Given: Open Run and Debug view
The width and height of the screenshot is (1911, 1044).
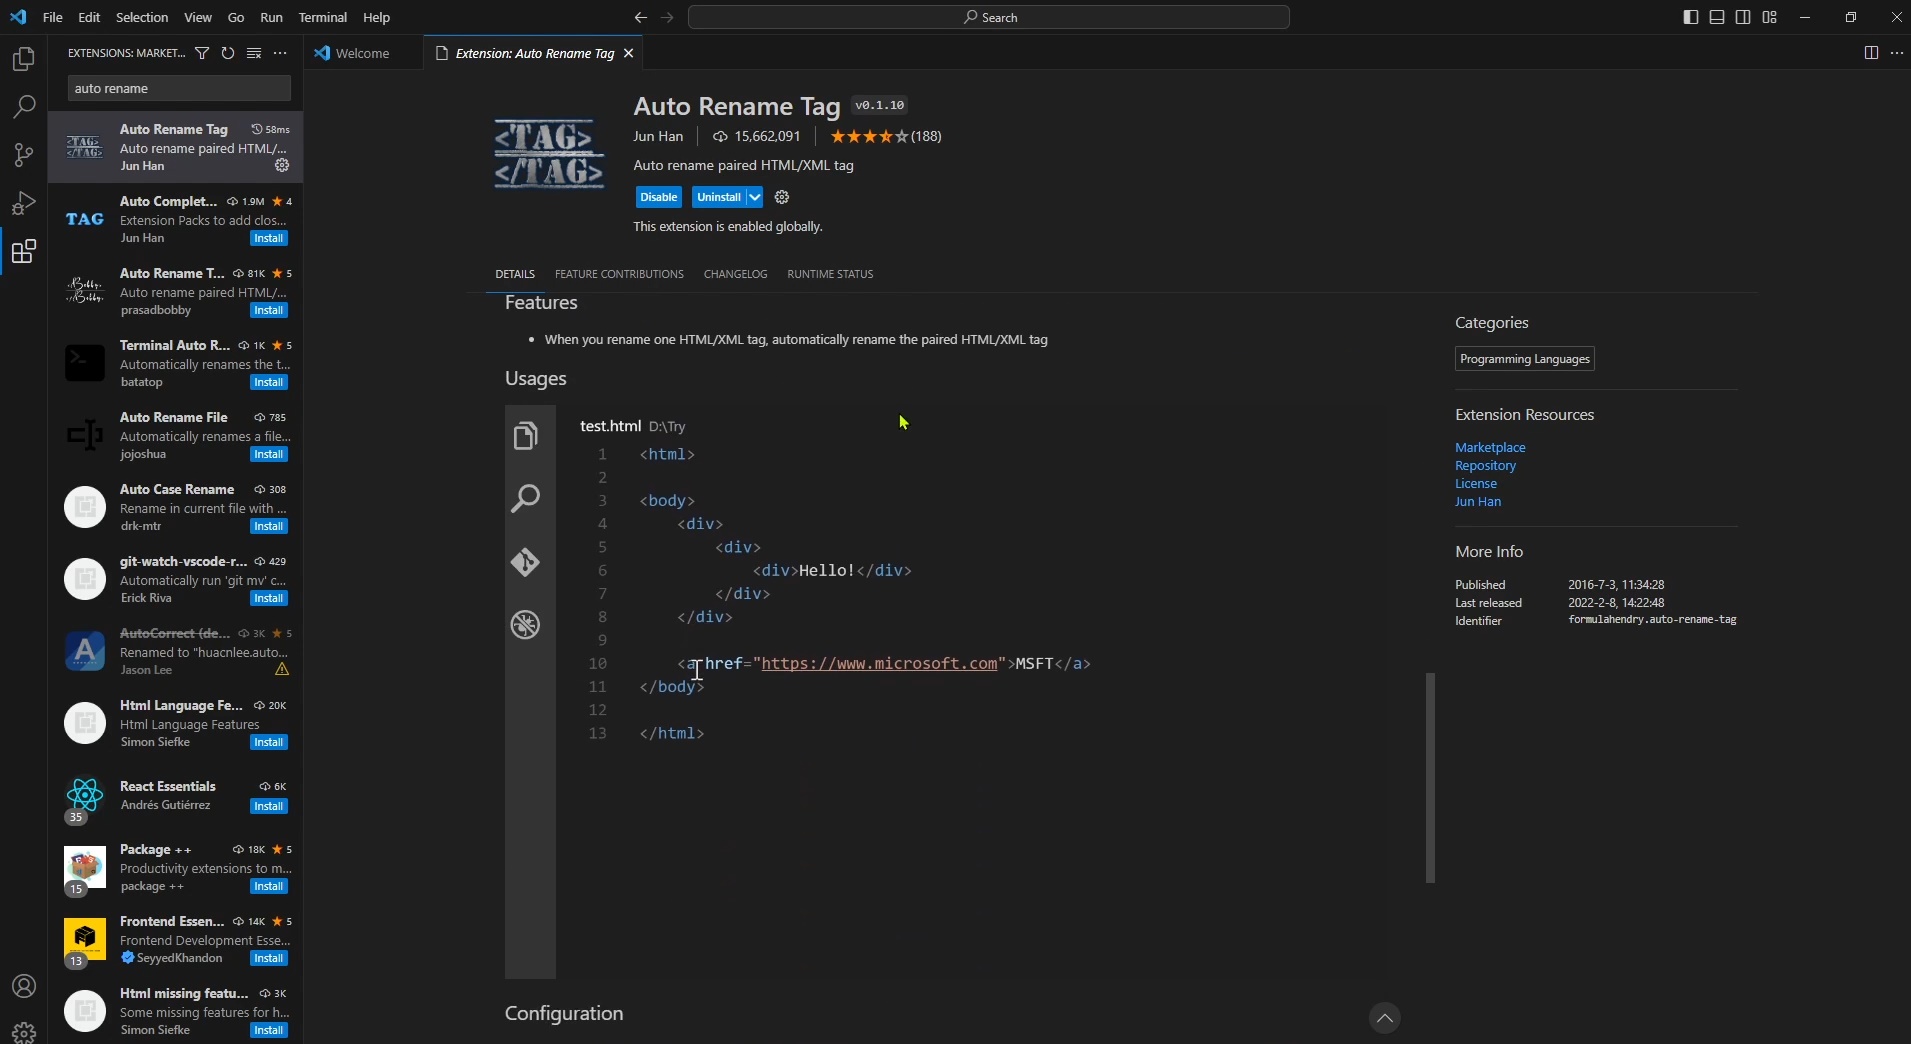Looking at the screenshot, I should click(23, 203).
